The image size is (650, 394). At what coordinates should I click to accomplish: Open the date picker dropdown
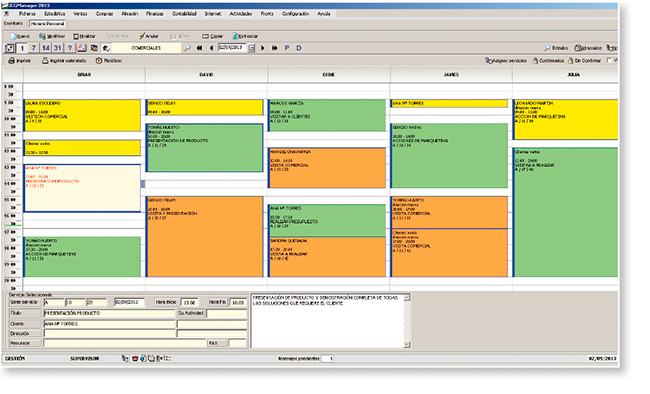pos(251,48)
